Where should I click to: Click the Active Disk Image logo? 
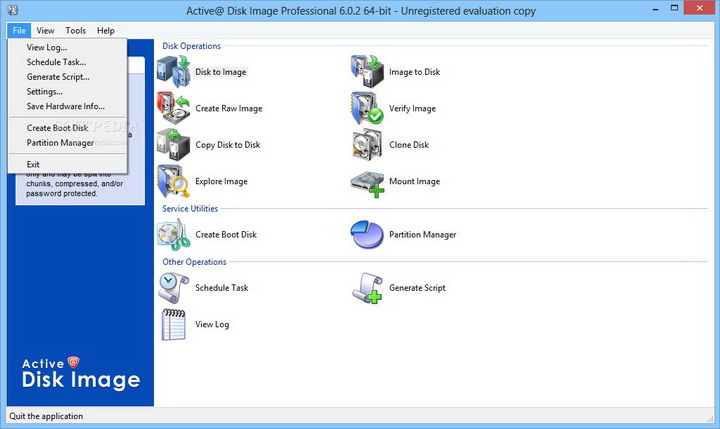point(81,374)
